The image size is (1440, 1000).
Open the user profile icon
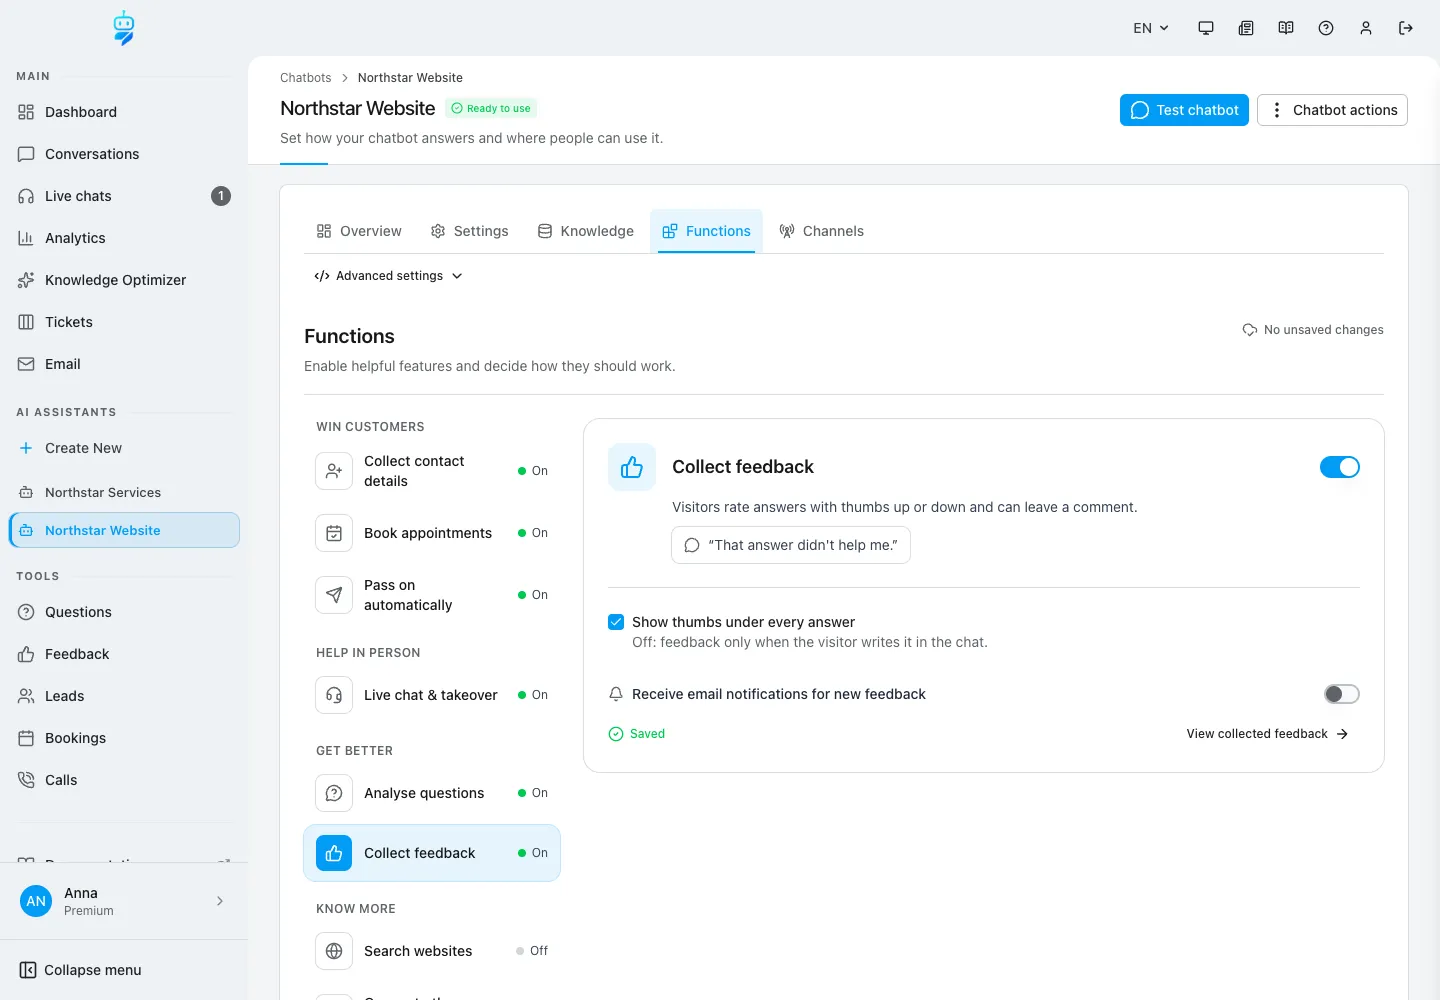point(1366,28)
